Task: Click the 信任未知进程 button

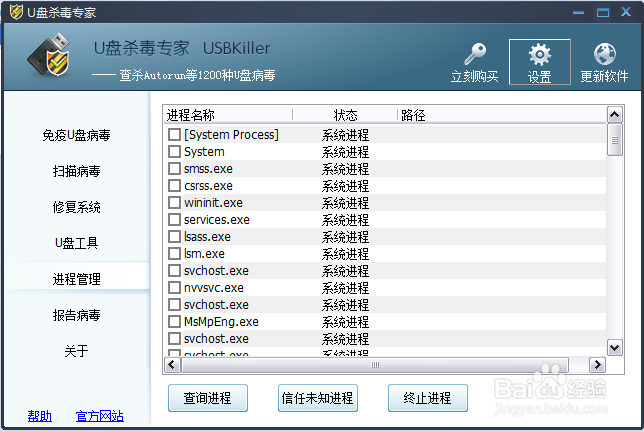Action: pos(317,398)
